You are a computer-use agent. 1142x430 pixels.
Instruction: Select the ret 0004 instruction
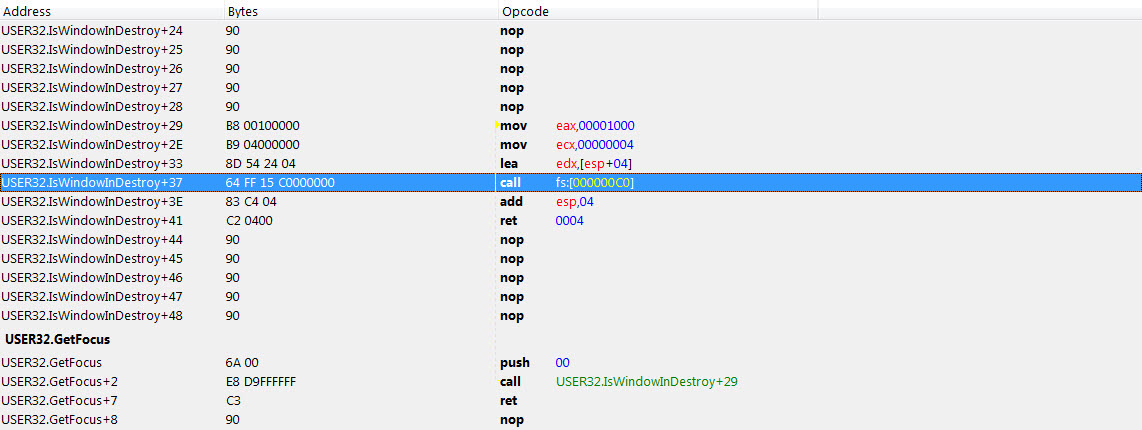pyautogui.click(x=541, y=221)
